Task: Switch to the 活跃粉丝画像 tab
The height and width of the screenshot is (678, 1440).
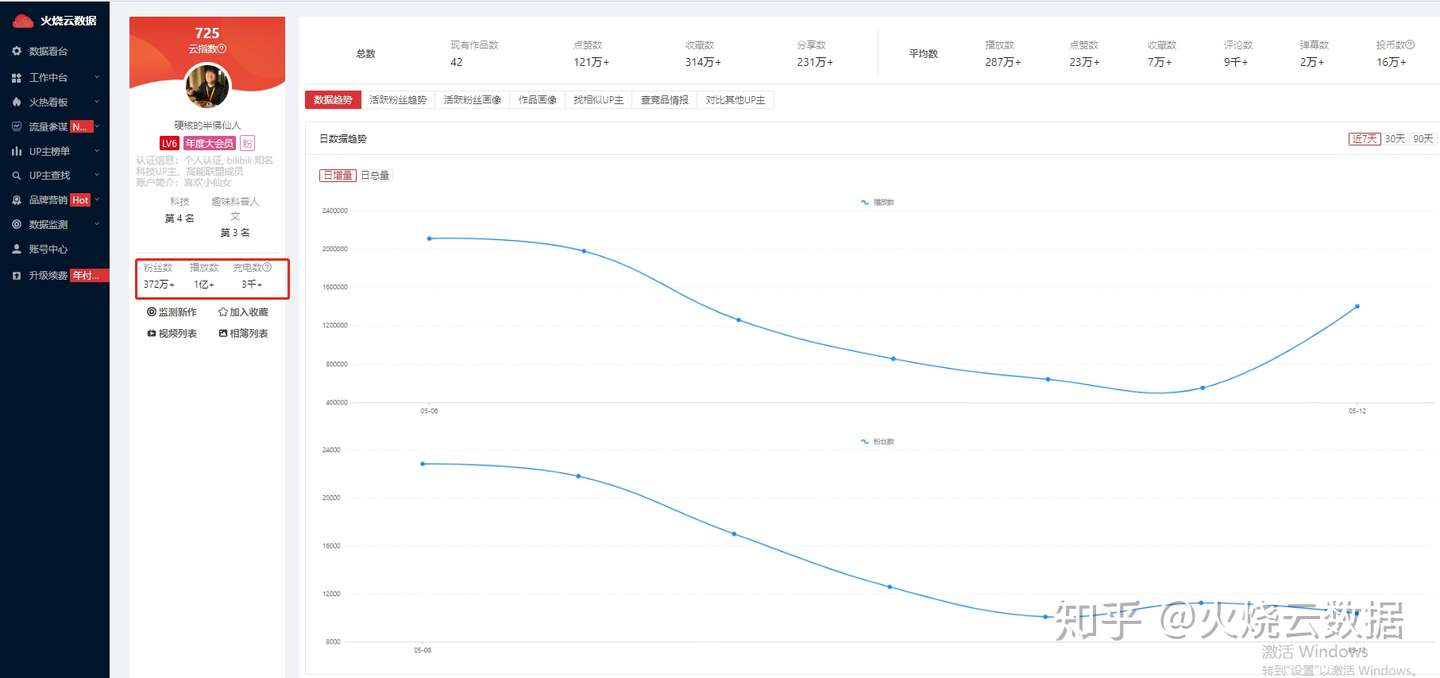Action: point(473,100)
